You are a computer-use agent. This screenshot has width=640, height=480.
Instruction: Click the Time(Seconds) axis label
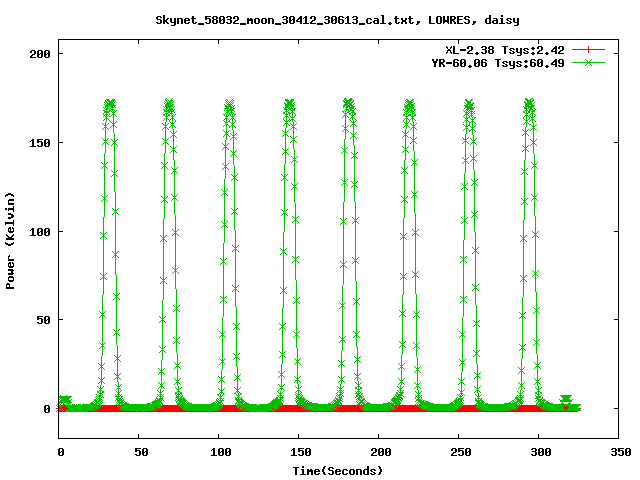click(x=338, y=471)
